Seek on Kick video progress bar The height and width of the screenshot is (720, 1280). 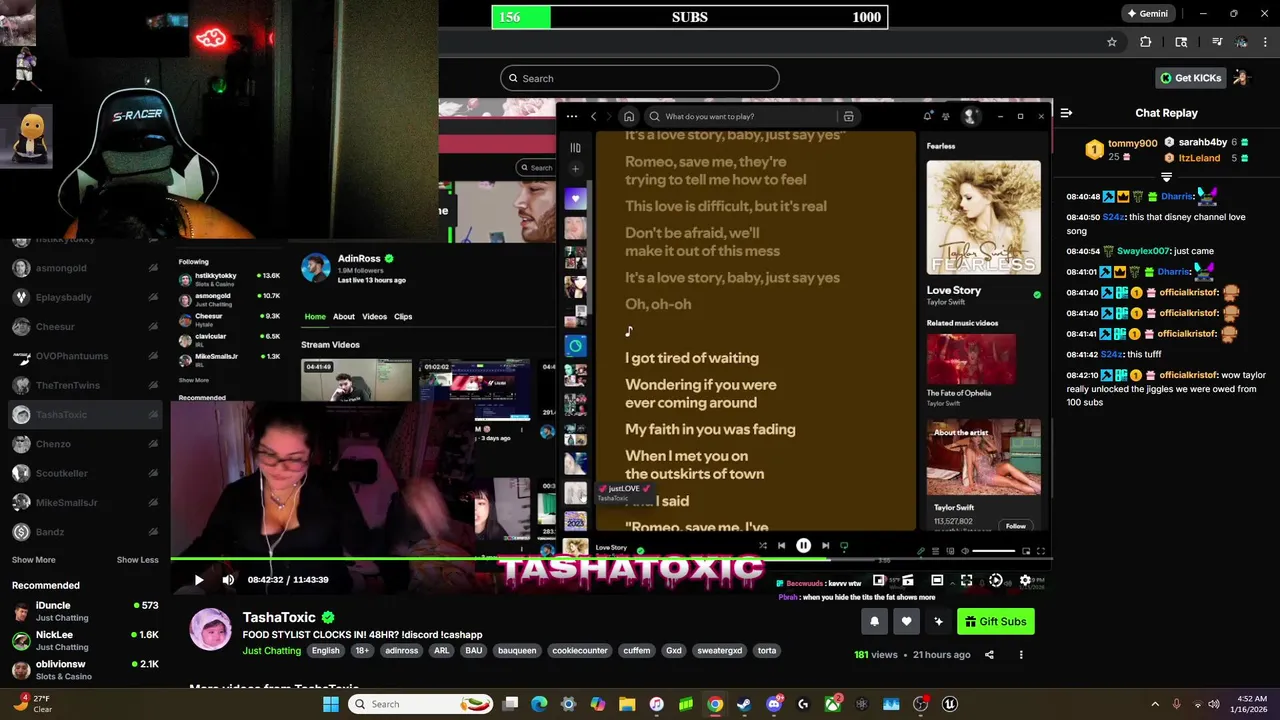pyautogui.click(x=610, y=559)
